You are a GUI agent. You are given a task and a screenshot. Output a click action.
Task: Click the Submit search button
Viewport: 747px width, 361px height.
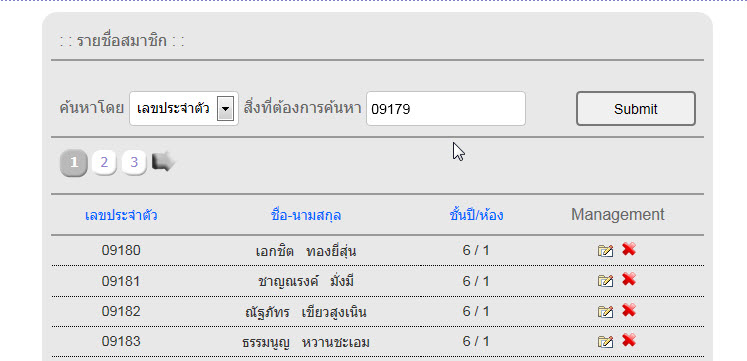636,109
